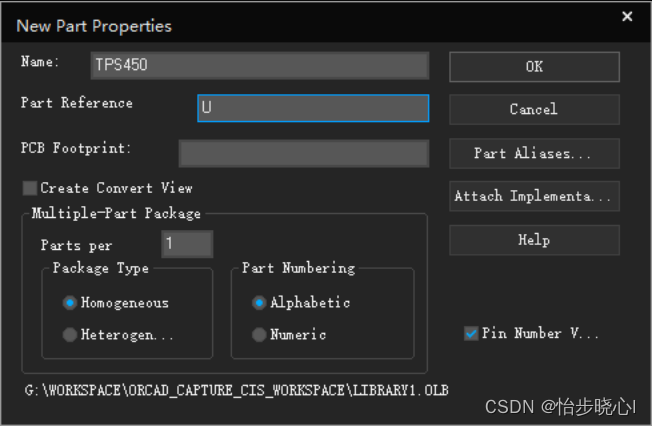Click the OK button
Image resolution: width=652 pixels, height=426 pixels.
(534, 66)
